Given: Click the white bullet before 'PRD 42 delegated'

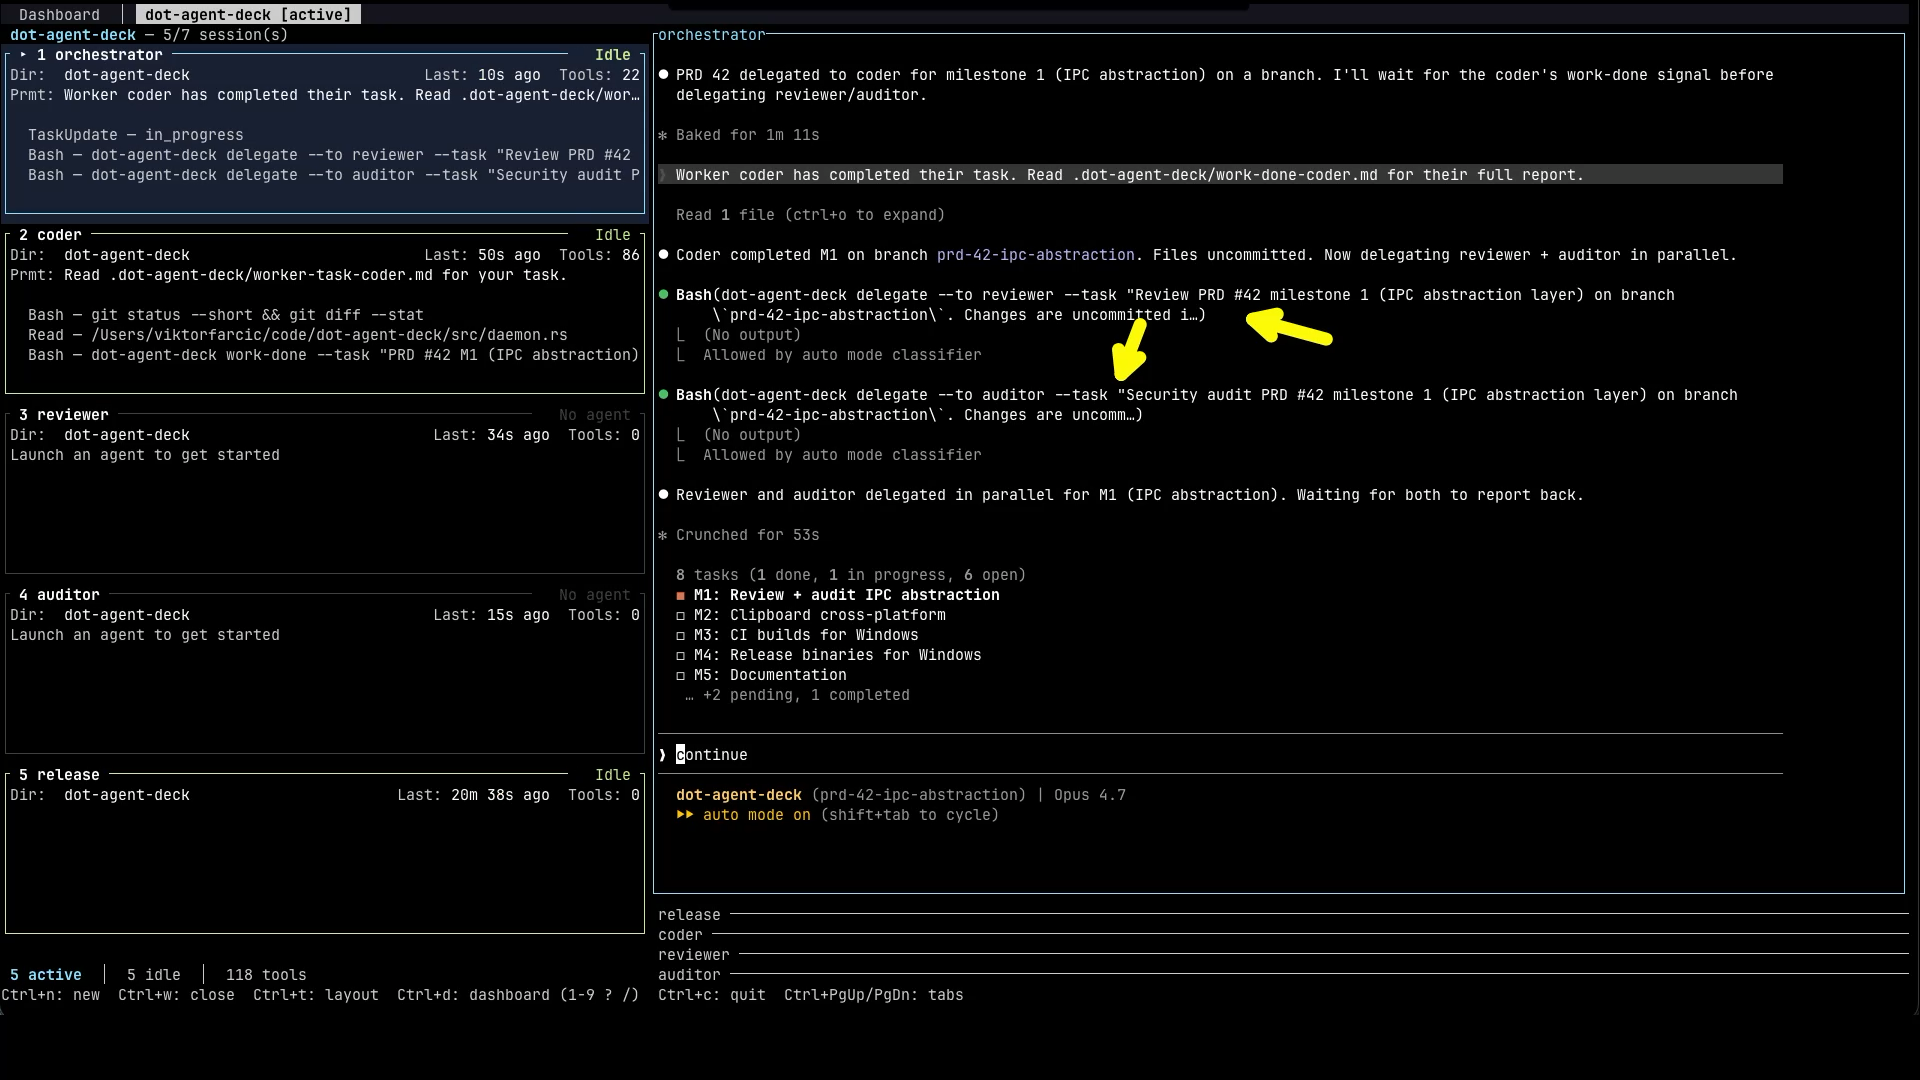Looking at the screenshot, I should pos(663,75).
